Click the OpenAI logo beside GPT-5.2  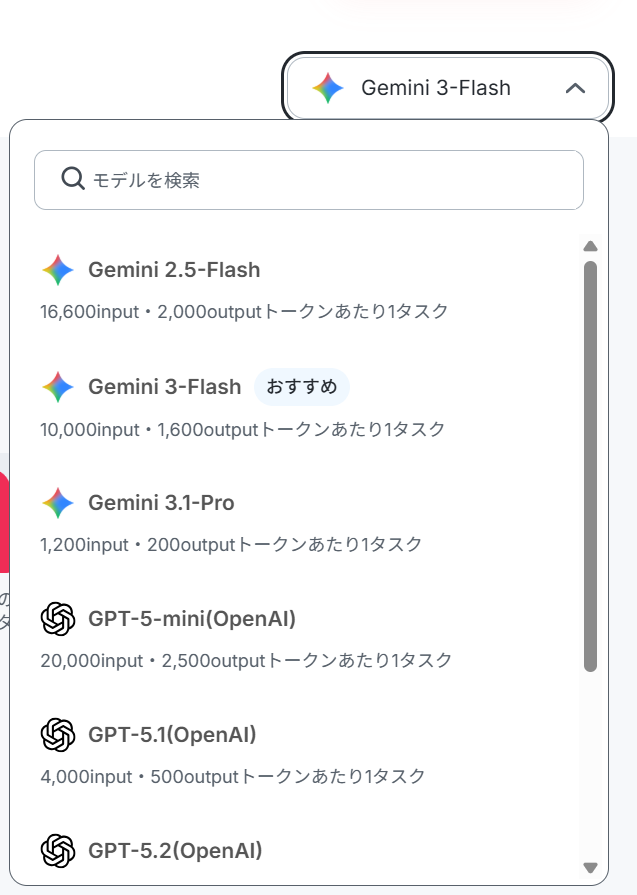point(58,850)
